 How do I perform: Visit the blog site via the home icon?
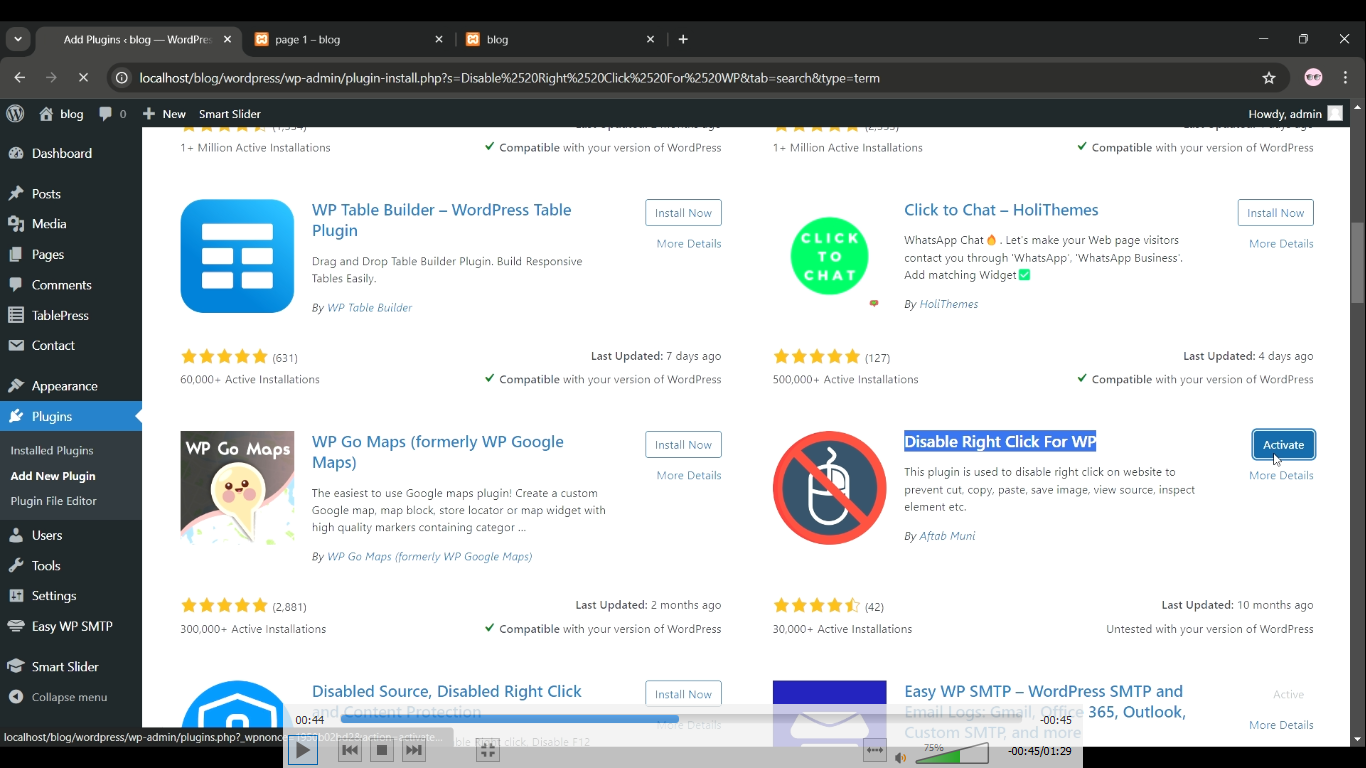[61, 114]
